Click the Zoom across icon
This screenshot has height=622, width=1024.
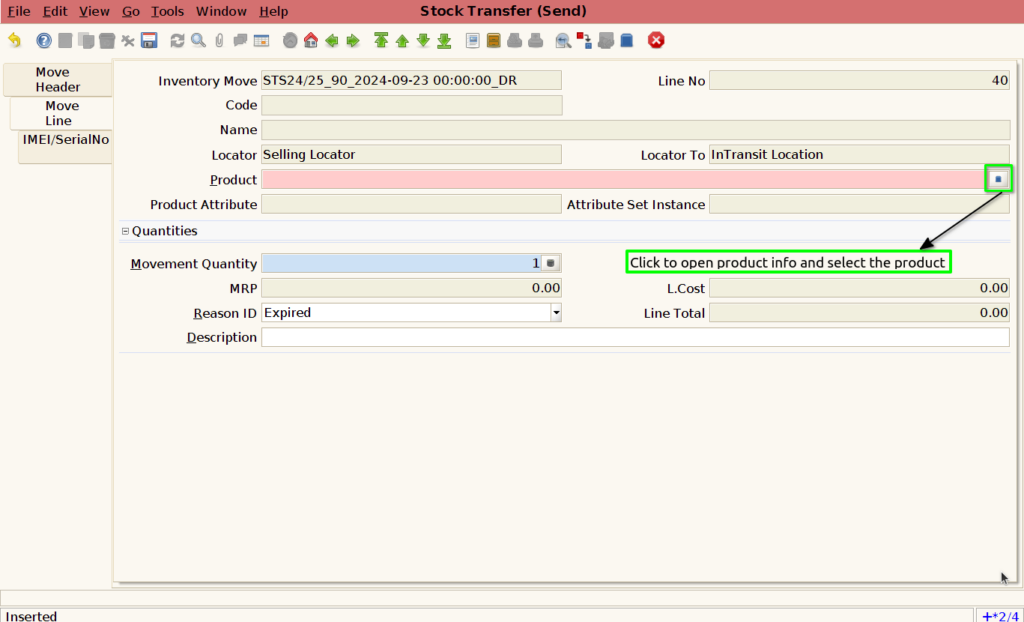[563, 41]
